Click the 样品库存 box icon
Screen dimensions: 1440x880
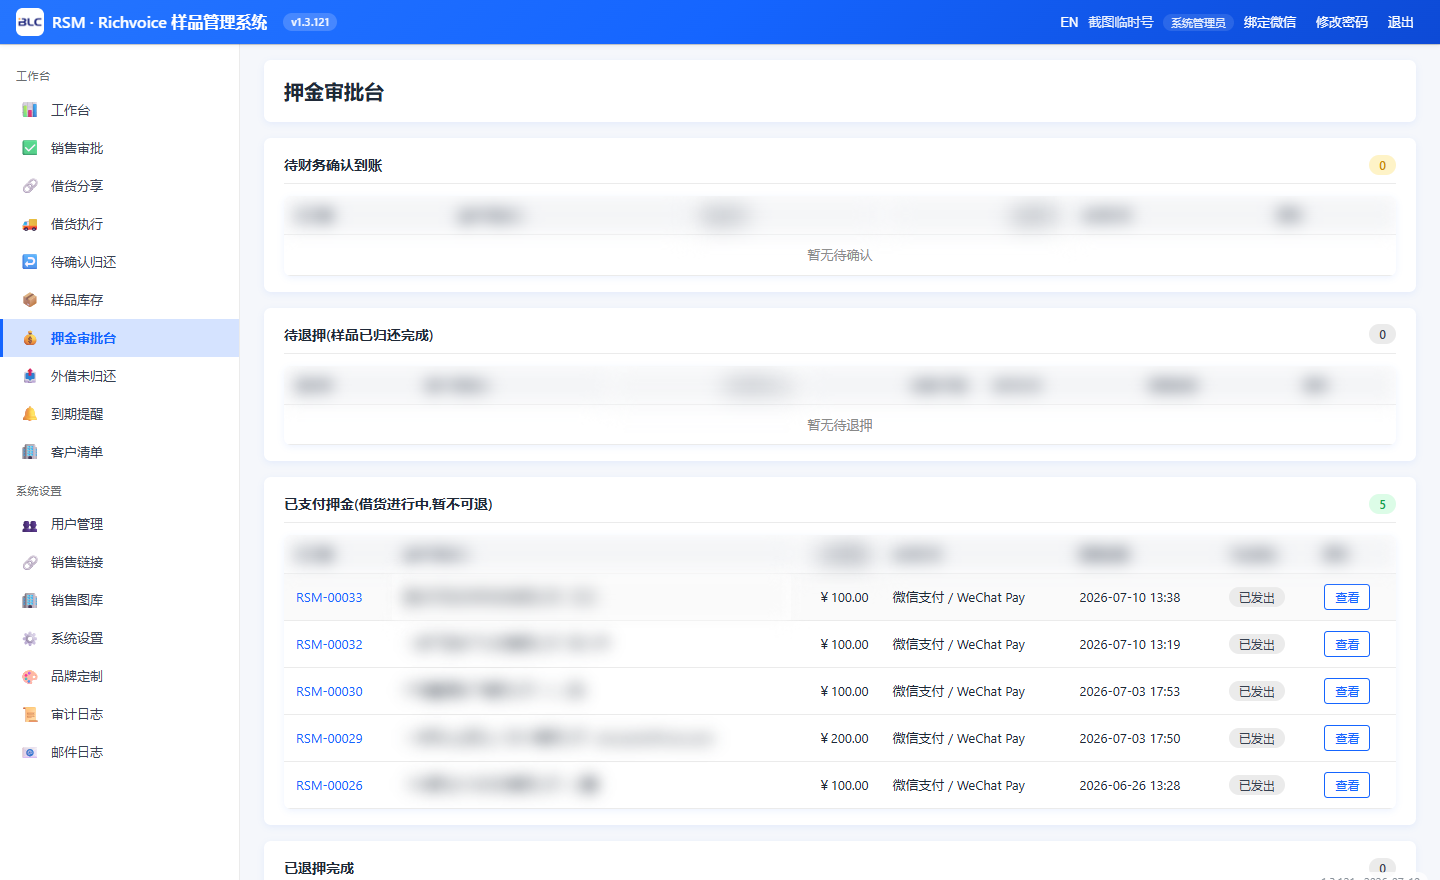point(30,300)
